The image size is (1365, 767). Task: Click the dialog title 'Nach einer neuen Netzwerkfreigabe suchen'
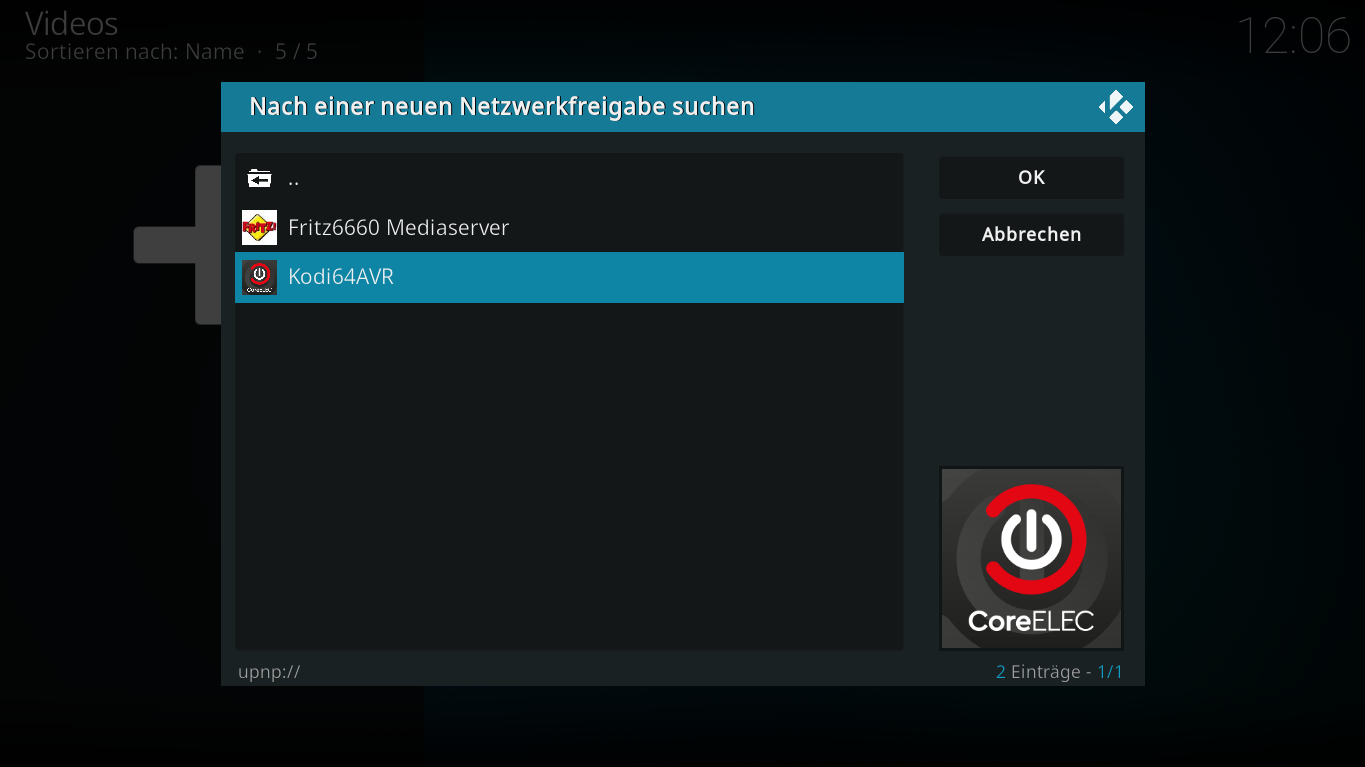click(501, 107)
